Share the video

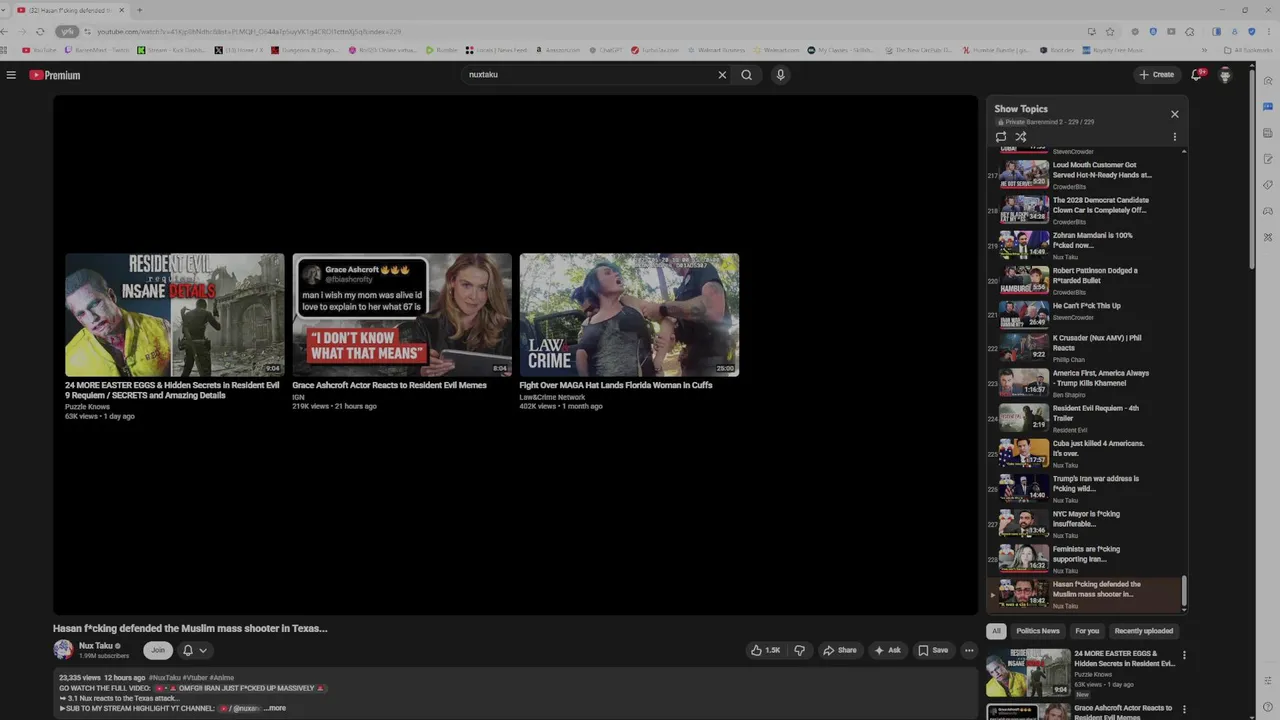(839, 650)
